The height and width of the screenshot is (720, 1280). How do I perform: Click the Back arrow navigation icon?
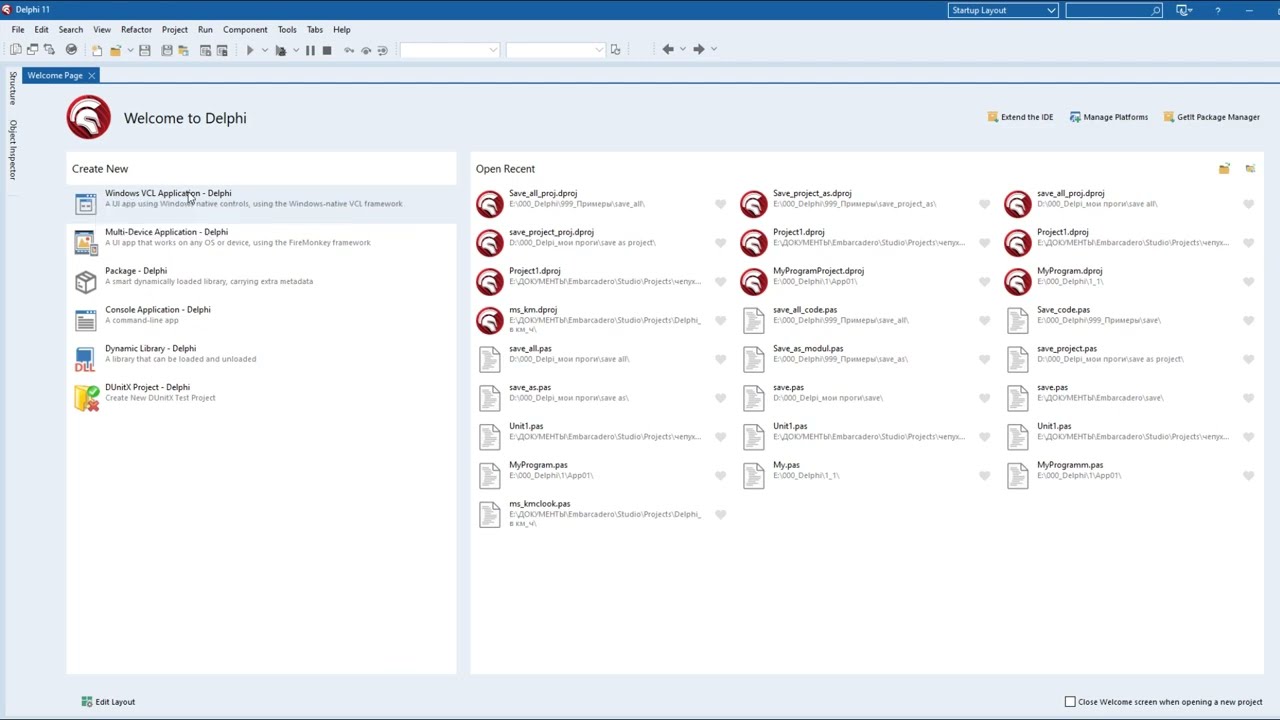click(x=668, y=49)
